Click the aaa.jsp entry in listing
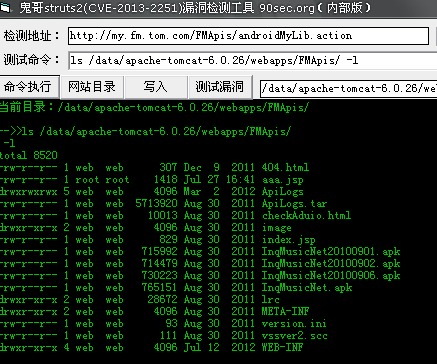The height and width of the screenshot is (364, 437). click(282, 180)
